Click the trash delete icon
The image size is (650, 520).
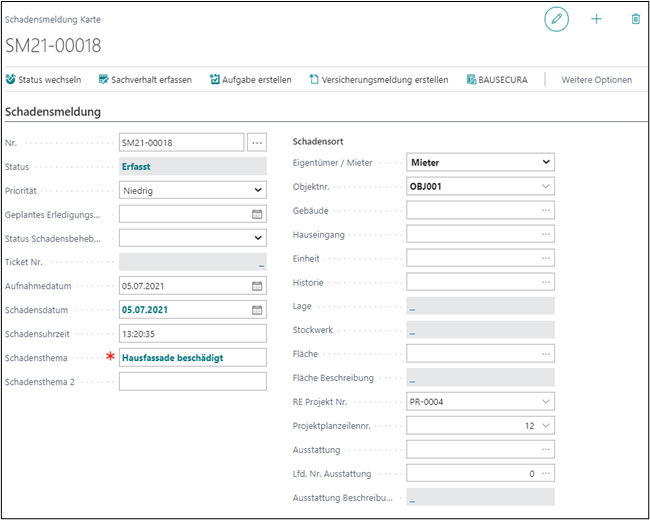(x=635, y=19)
